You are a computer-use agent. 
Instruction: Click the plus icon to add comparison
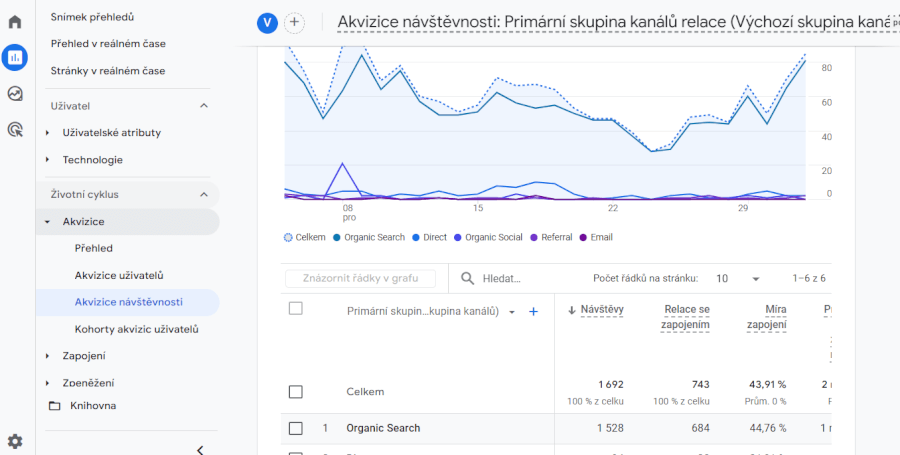[294, 23]
